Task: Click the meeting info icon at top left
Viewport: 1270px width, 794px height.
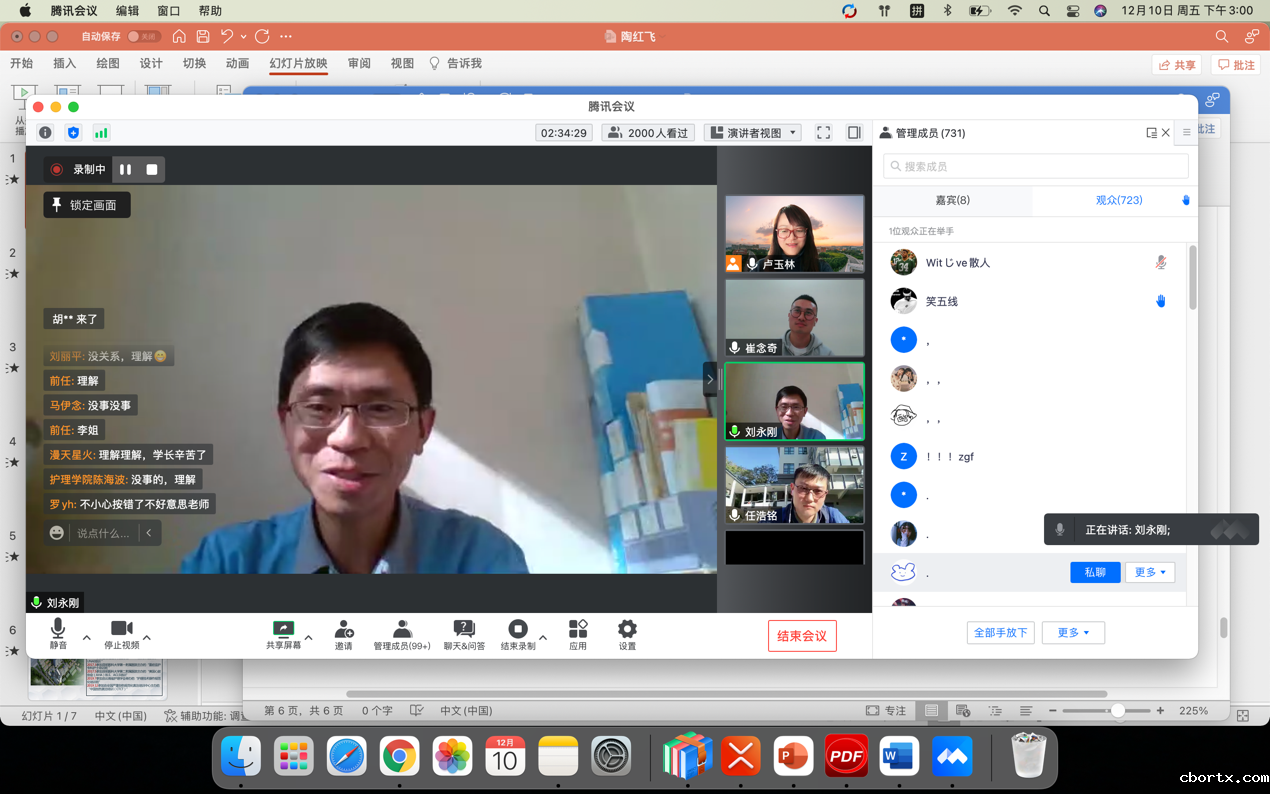Action: coord(45,132)
